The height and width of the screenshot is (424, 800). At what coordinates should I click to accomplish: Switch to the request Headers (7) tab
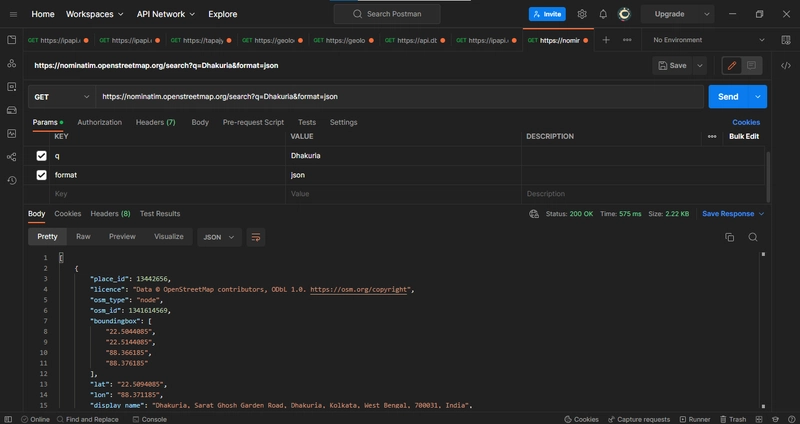(x=156, y=122)
